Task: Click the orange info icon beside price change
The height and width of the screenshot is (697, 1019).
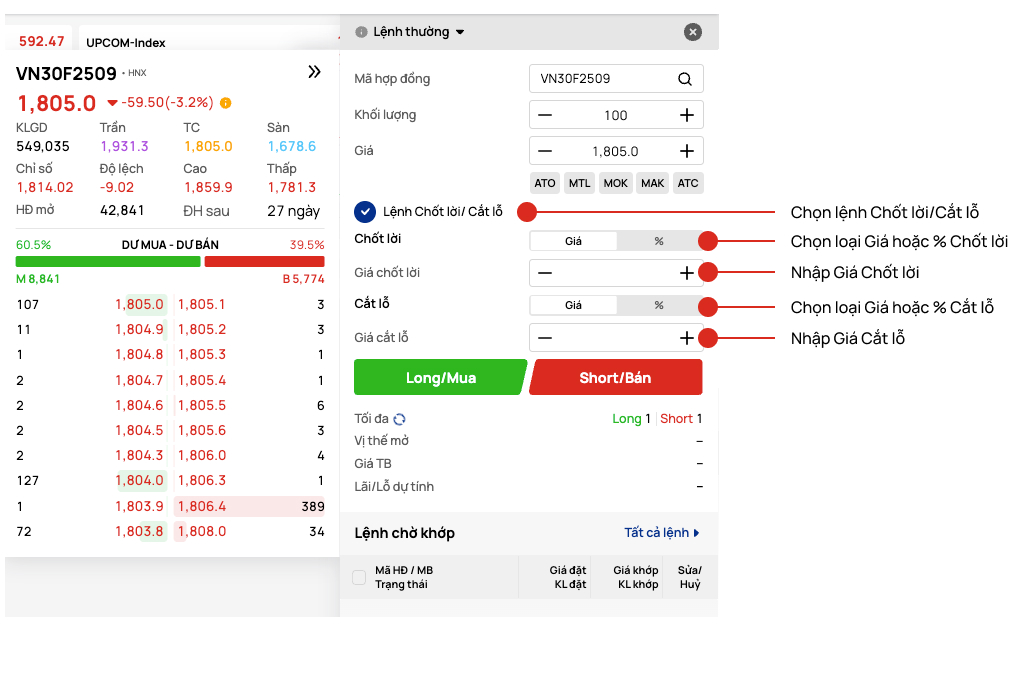Action: click(226, 103)
